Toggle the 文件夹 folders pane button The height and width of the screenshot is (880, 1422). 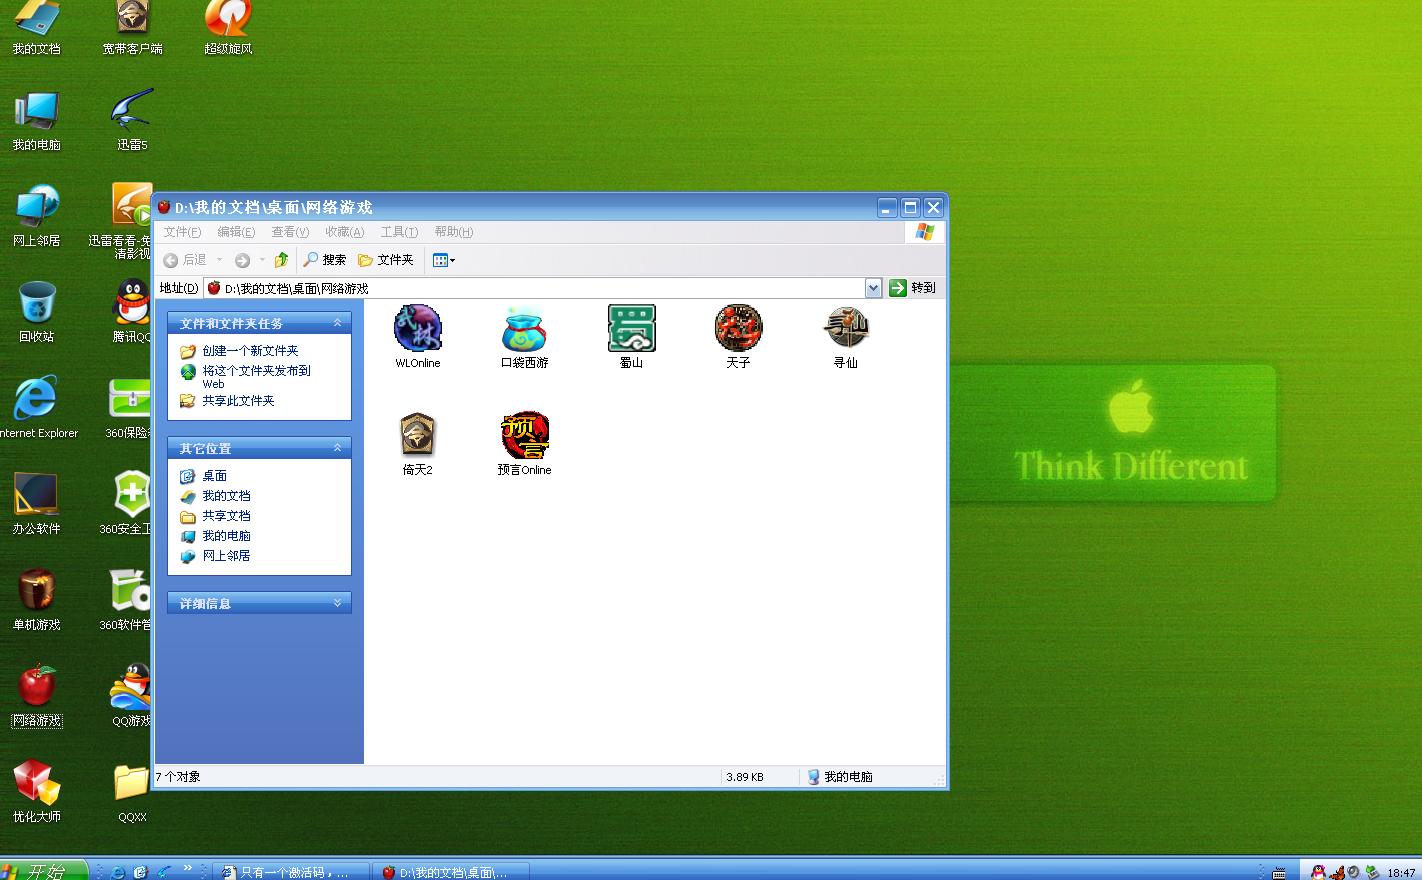point(386,260)
